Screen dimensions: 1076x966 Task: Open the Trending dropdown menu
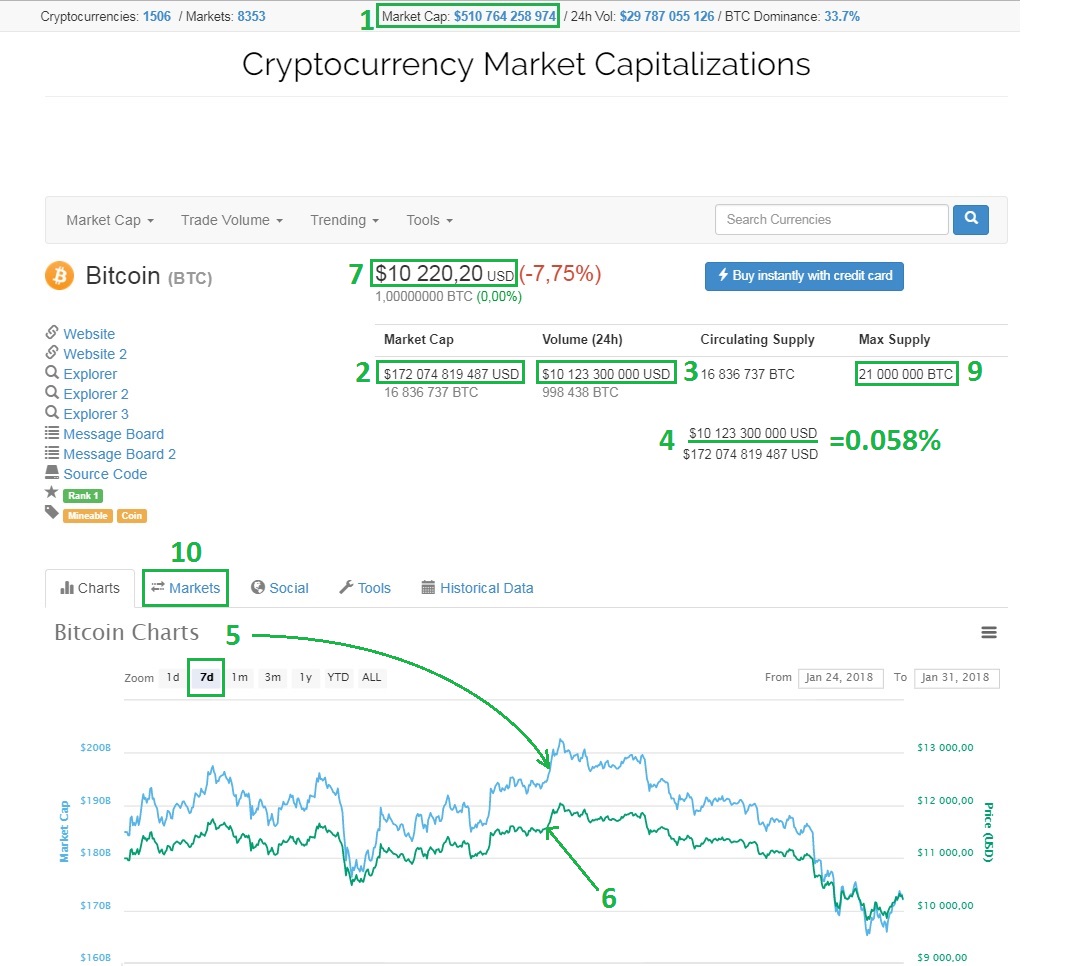pyautogui.click(x=344, y=220)
